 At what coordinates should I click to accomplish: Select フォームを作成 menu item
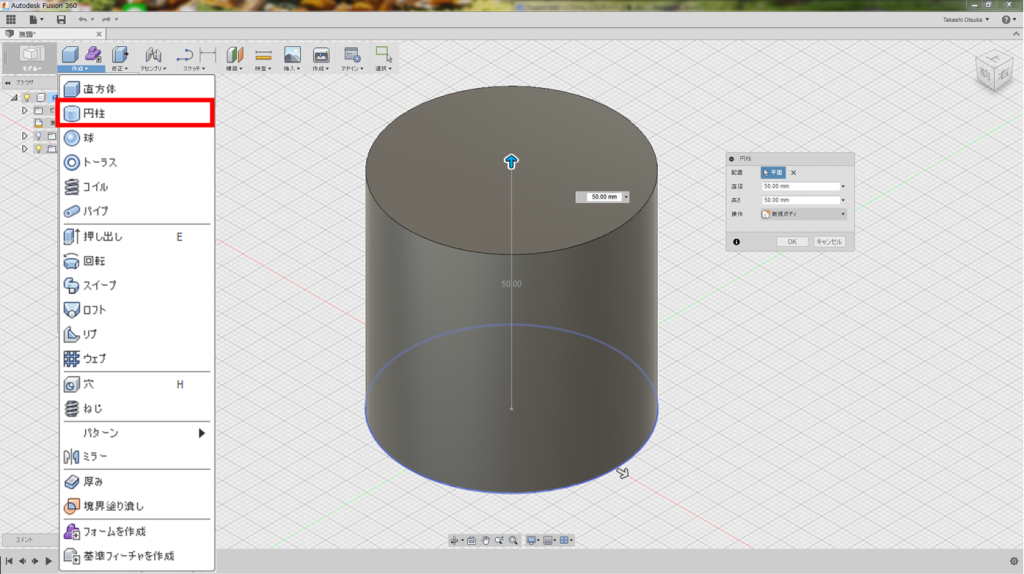[x=137, y=532]
